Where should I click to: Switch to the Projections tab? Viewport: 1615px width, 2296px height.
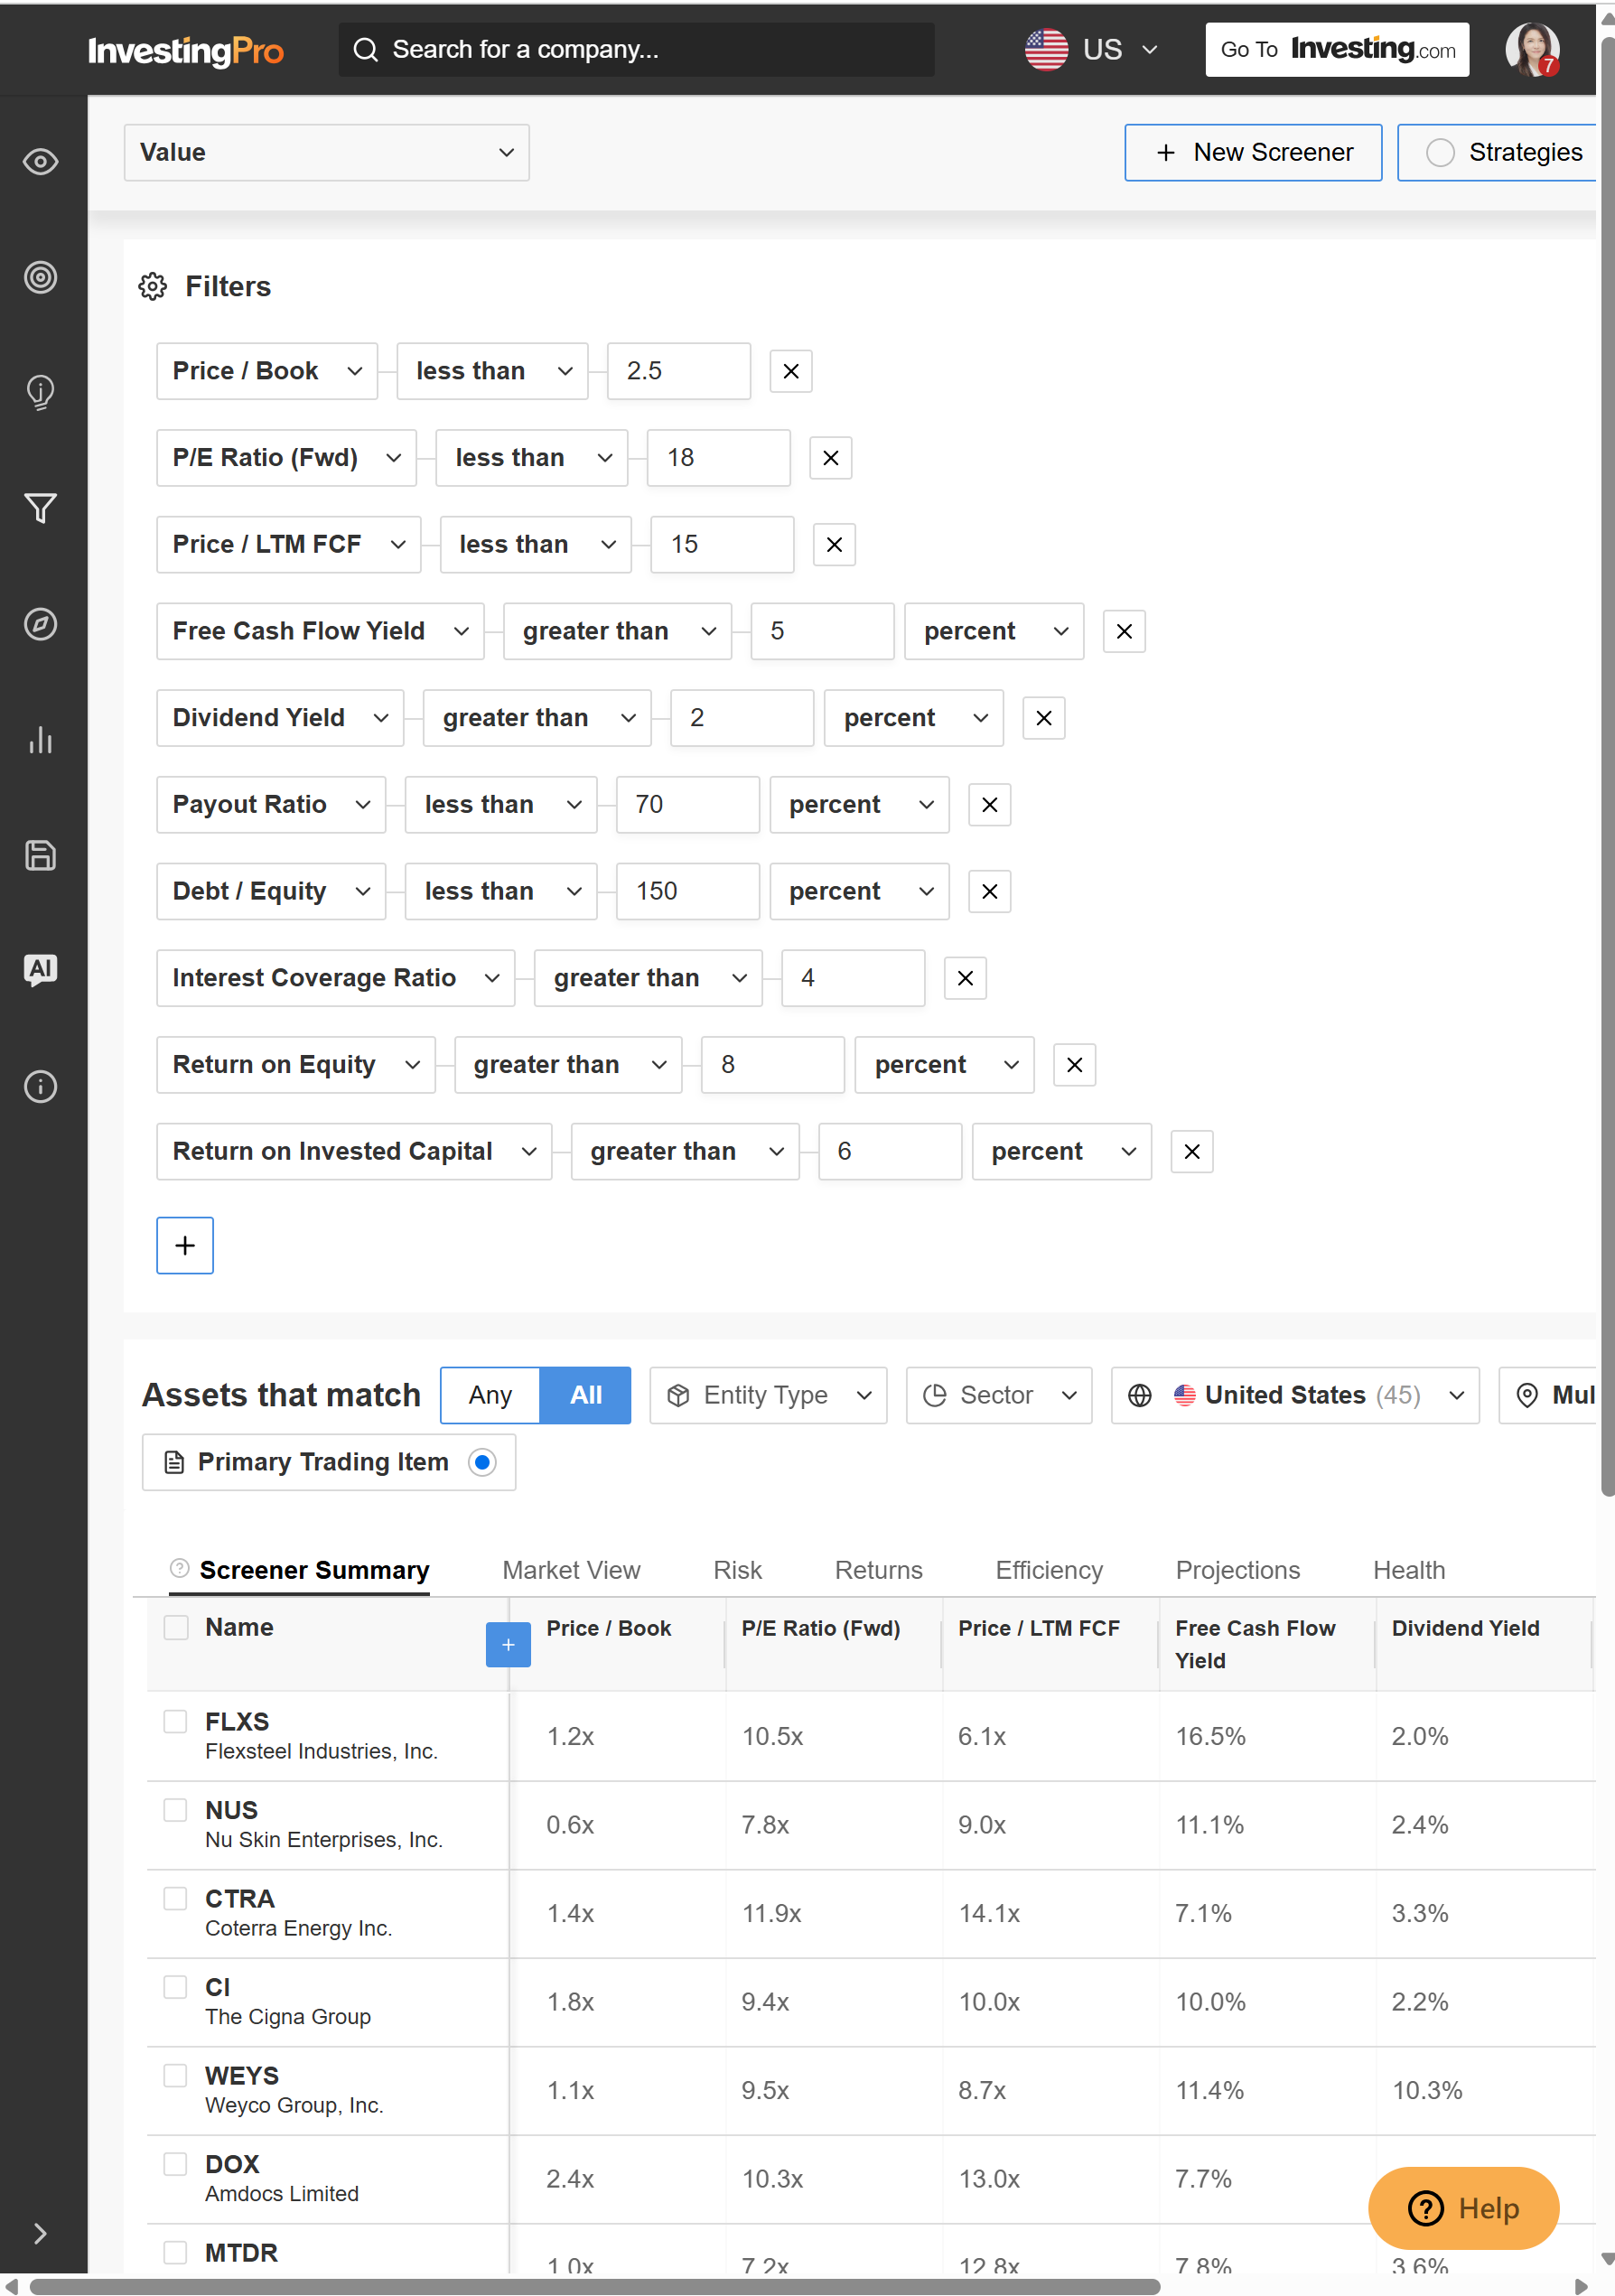click(x=1238, y=1570)
